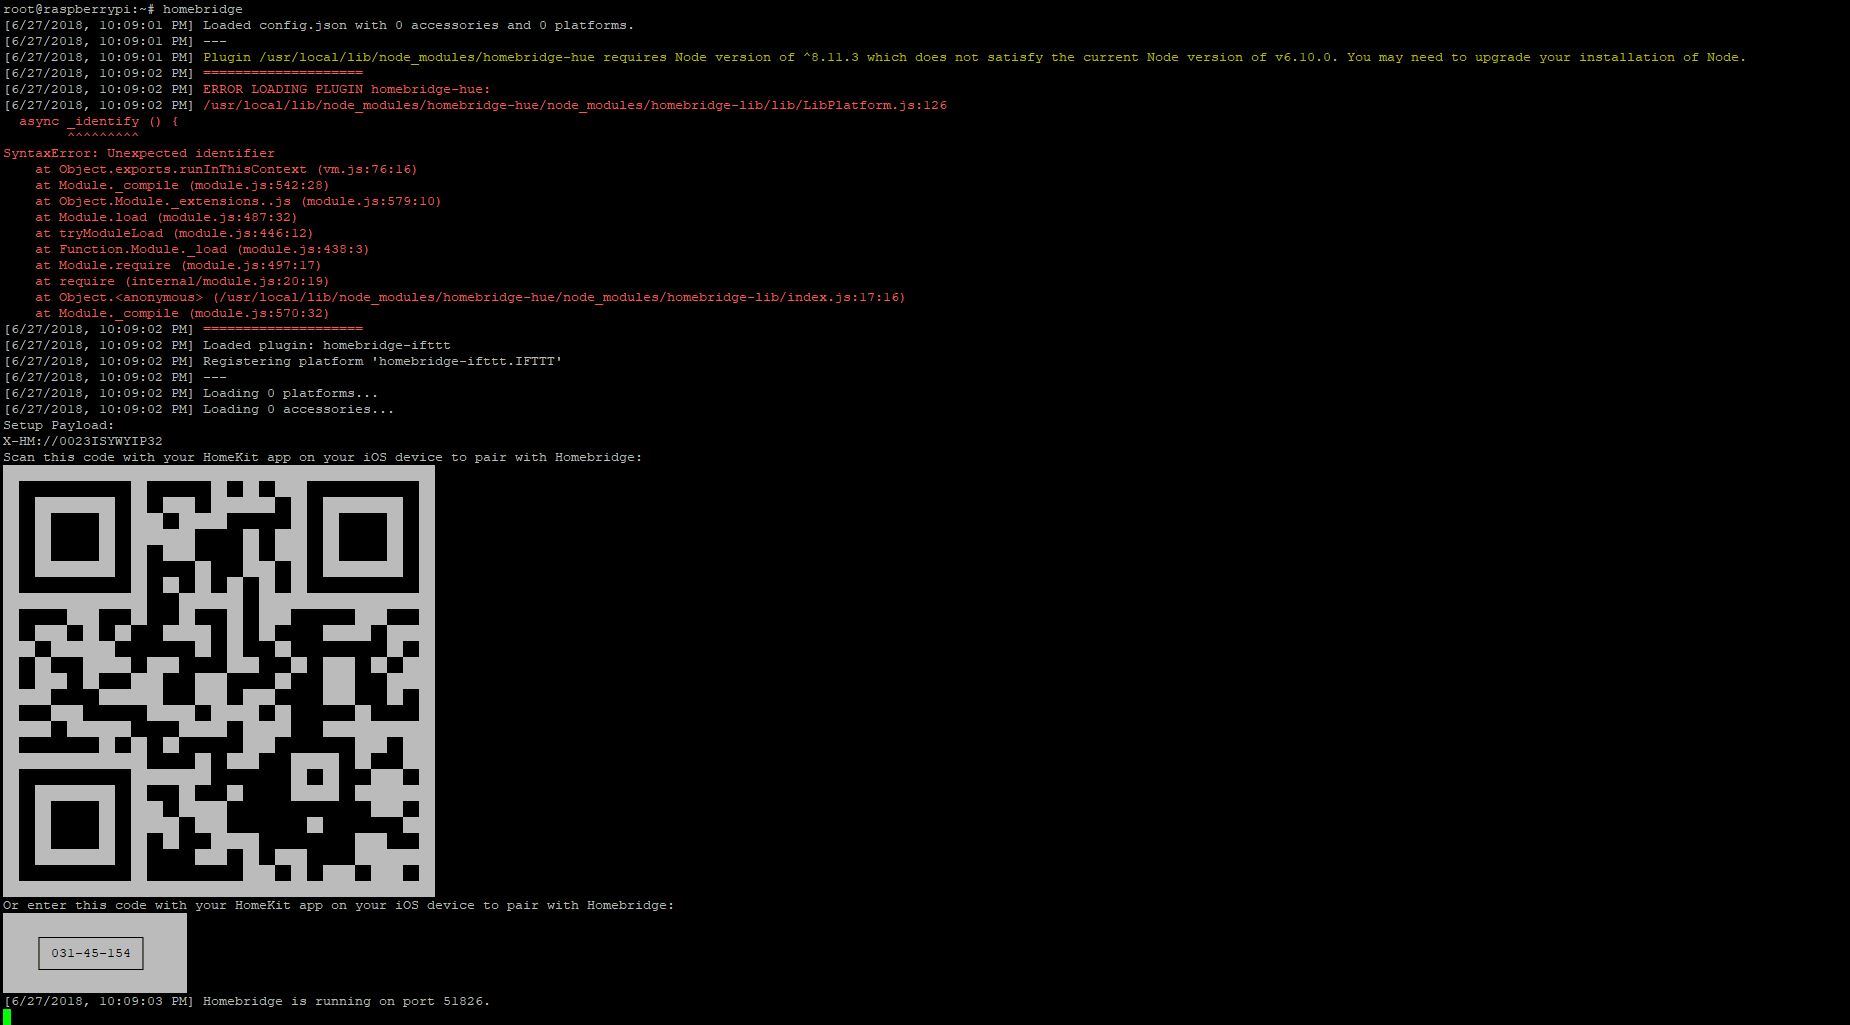Click 'at require (internal/module.js:20:19)' line
Viewport: 1850px width, 1025px height.
(x=183, y=281)
